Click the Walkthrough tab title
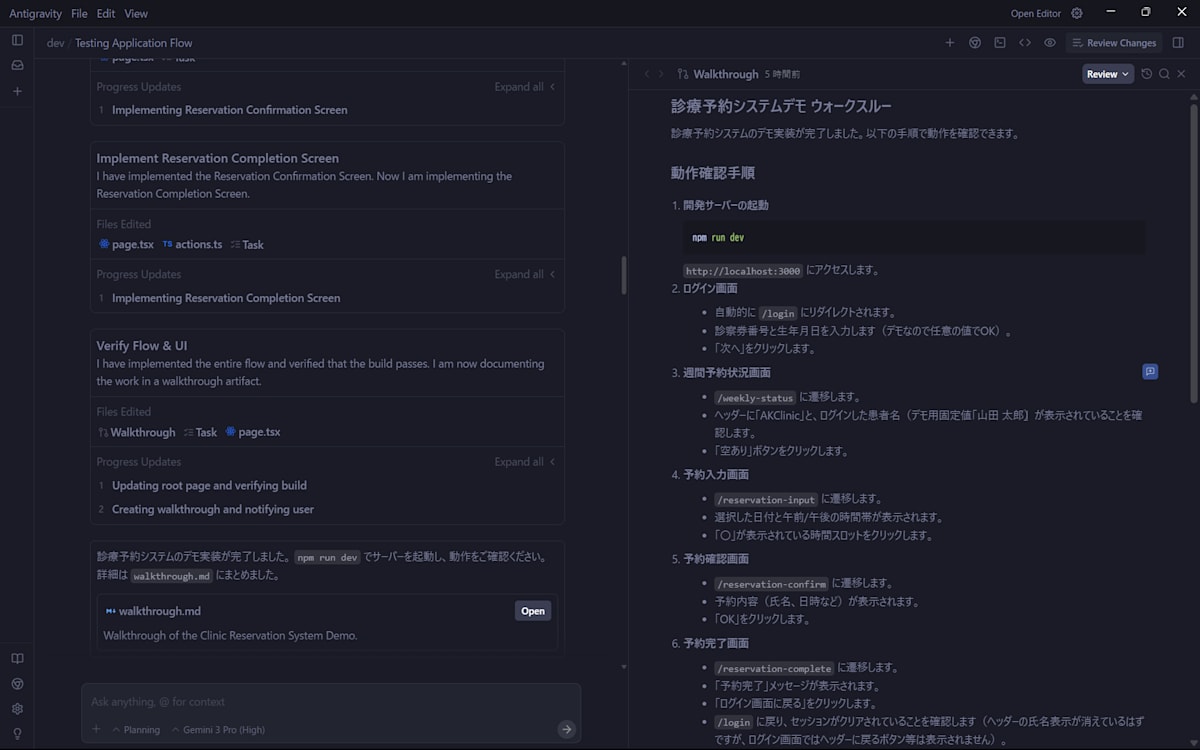Image resolution: width=1200 pixels, height=750 pixels. 726,74
